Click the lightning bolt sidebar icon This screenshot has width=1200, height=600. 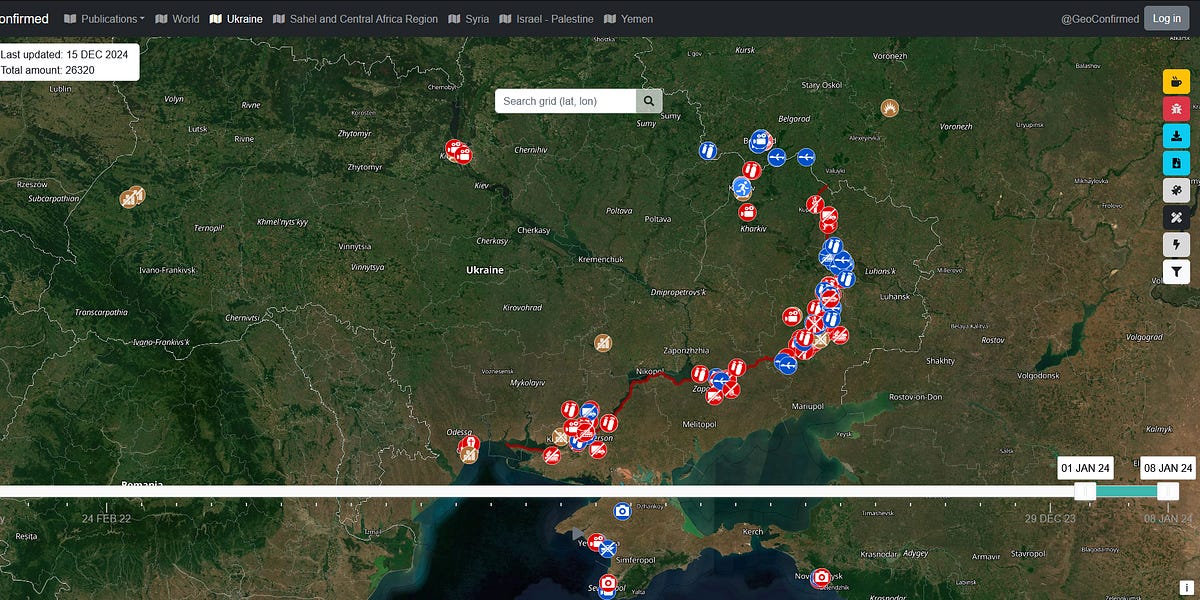pos(1176,244)
